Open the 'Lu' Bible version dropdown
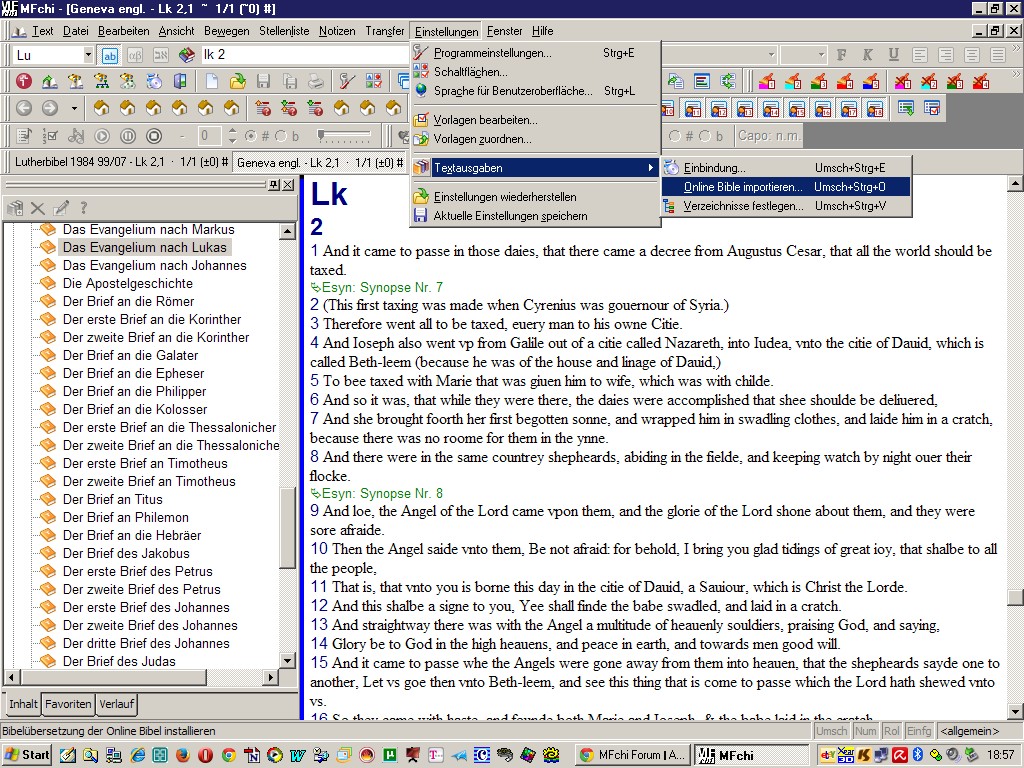 tap(88, 55)
